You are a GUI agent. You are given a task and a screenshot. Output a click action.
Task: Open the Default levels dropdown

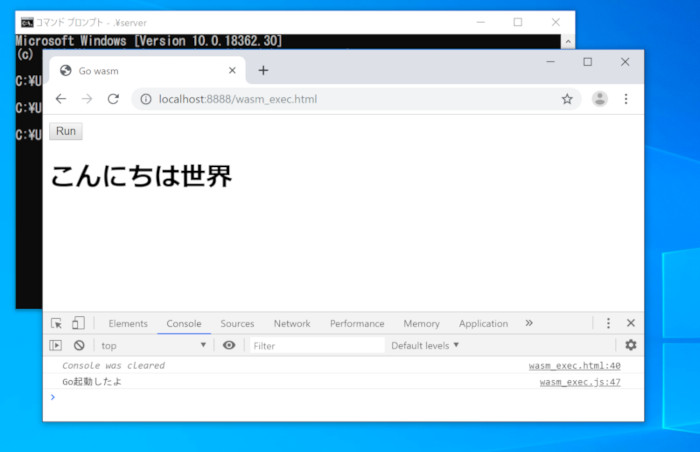pos(425,345)
